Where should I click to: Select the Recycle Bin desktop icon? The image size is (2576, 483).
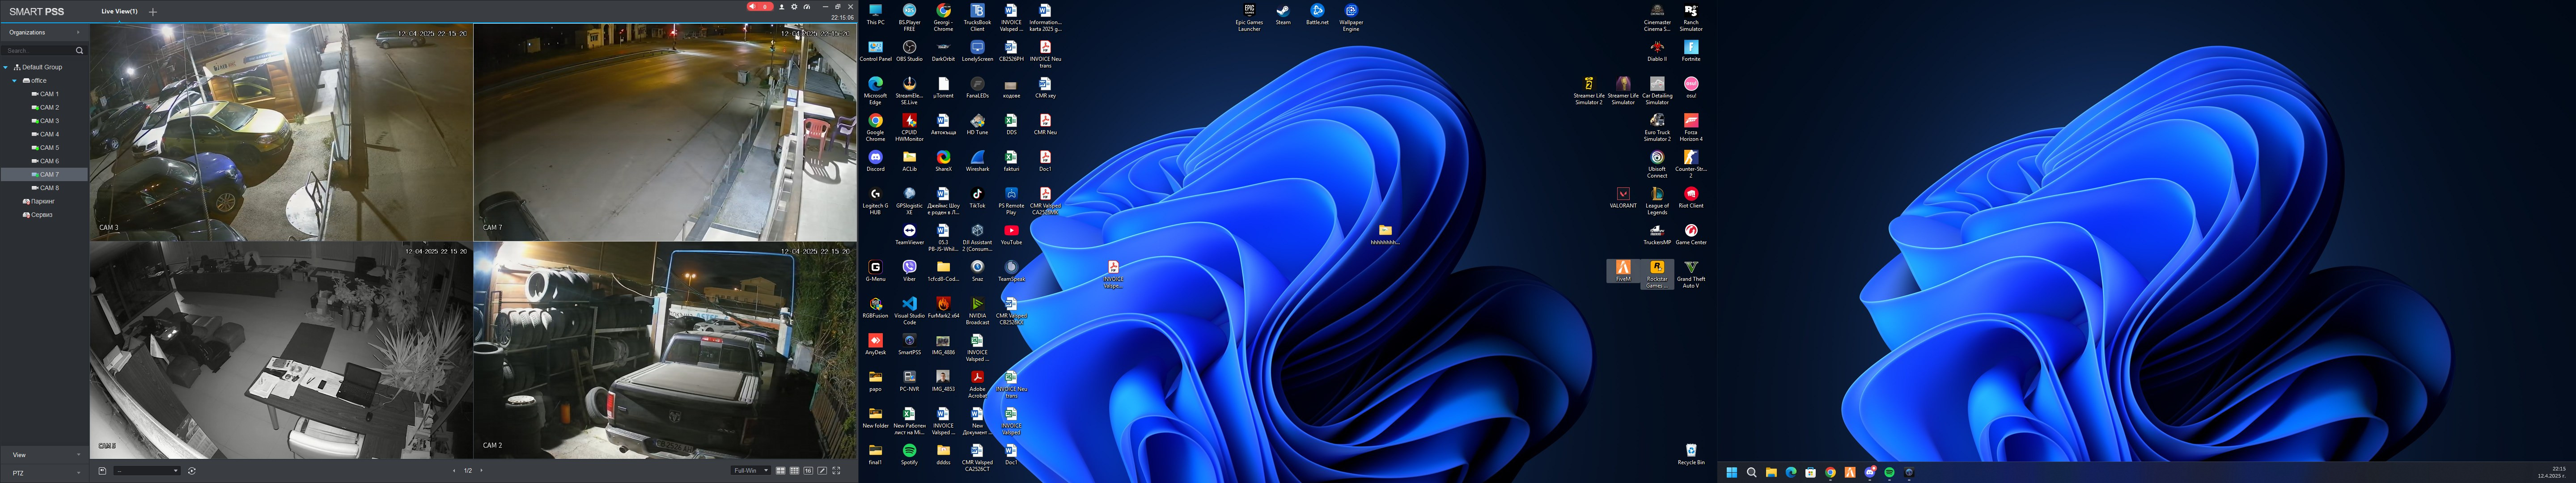(1691, 454)
